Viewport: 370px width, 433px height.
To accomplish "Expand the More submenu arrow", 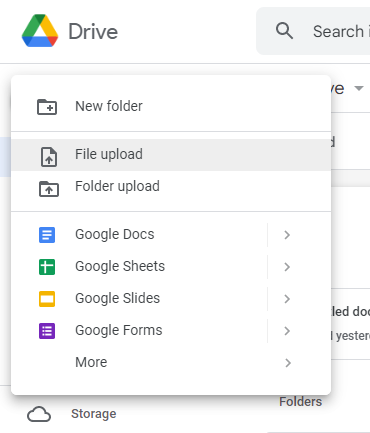I will click(x=288, y=363).
